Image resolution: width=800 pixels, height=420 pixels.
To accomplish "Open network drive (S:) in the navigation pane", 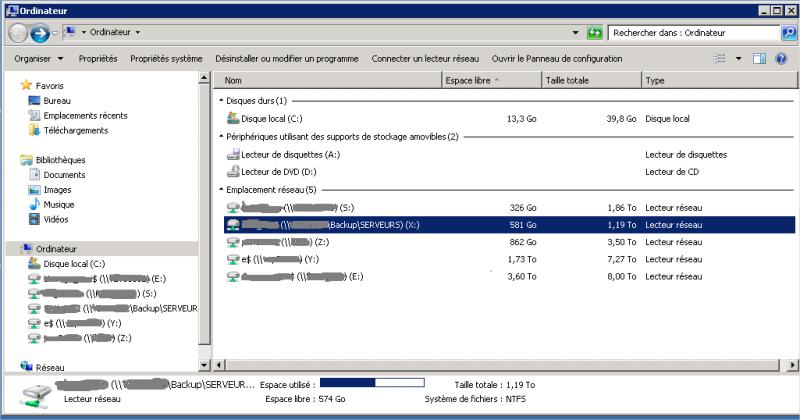I will 99,293.
